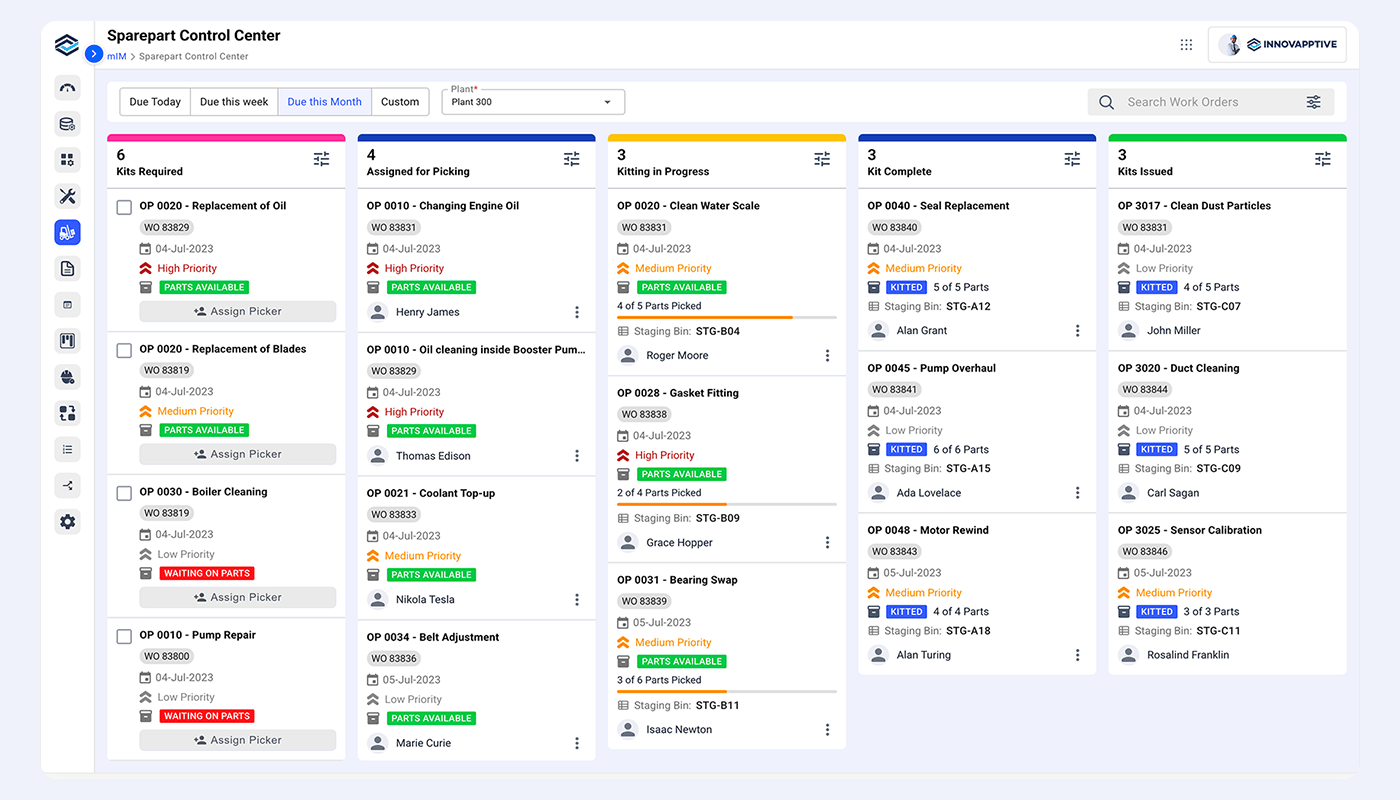Select the Custom date tab

(x=400, y=102)
